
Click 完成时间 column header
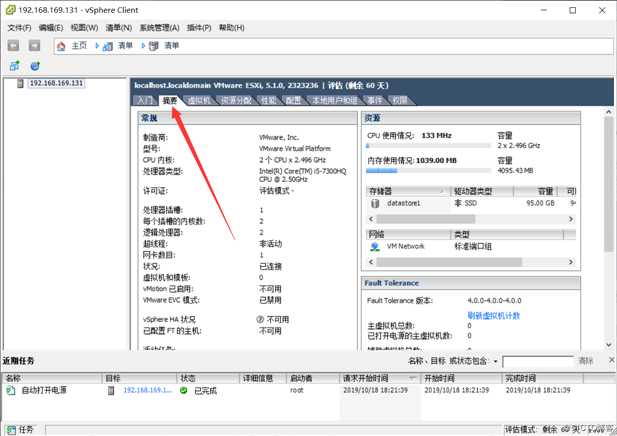(543, 379)
